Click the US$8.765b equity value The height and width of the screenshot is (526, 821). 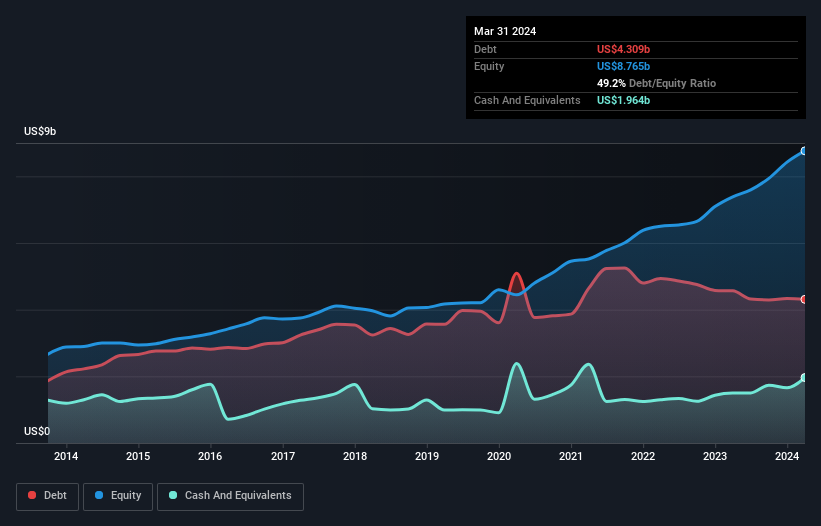(x=623, y=66)
